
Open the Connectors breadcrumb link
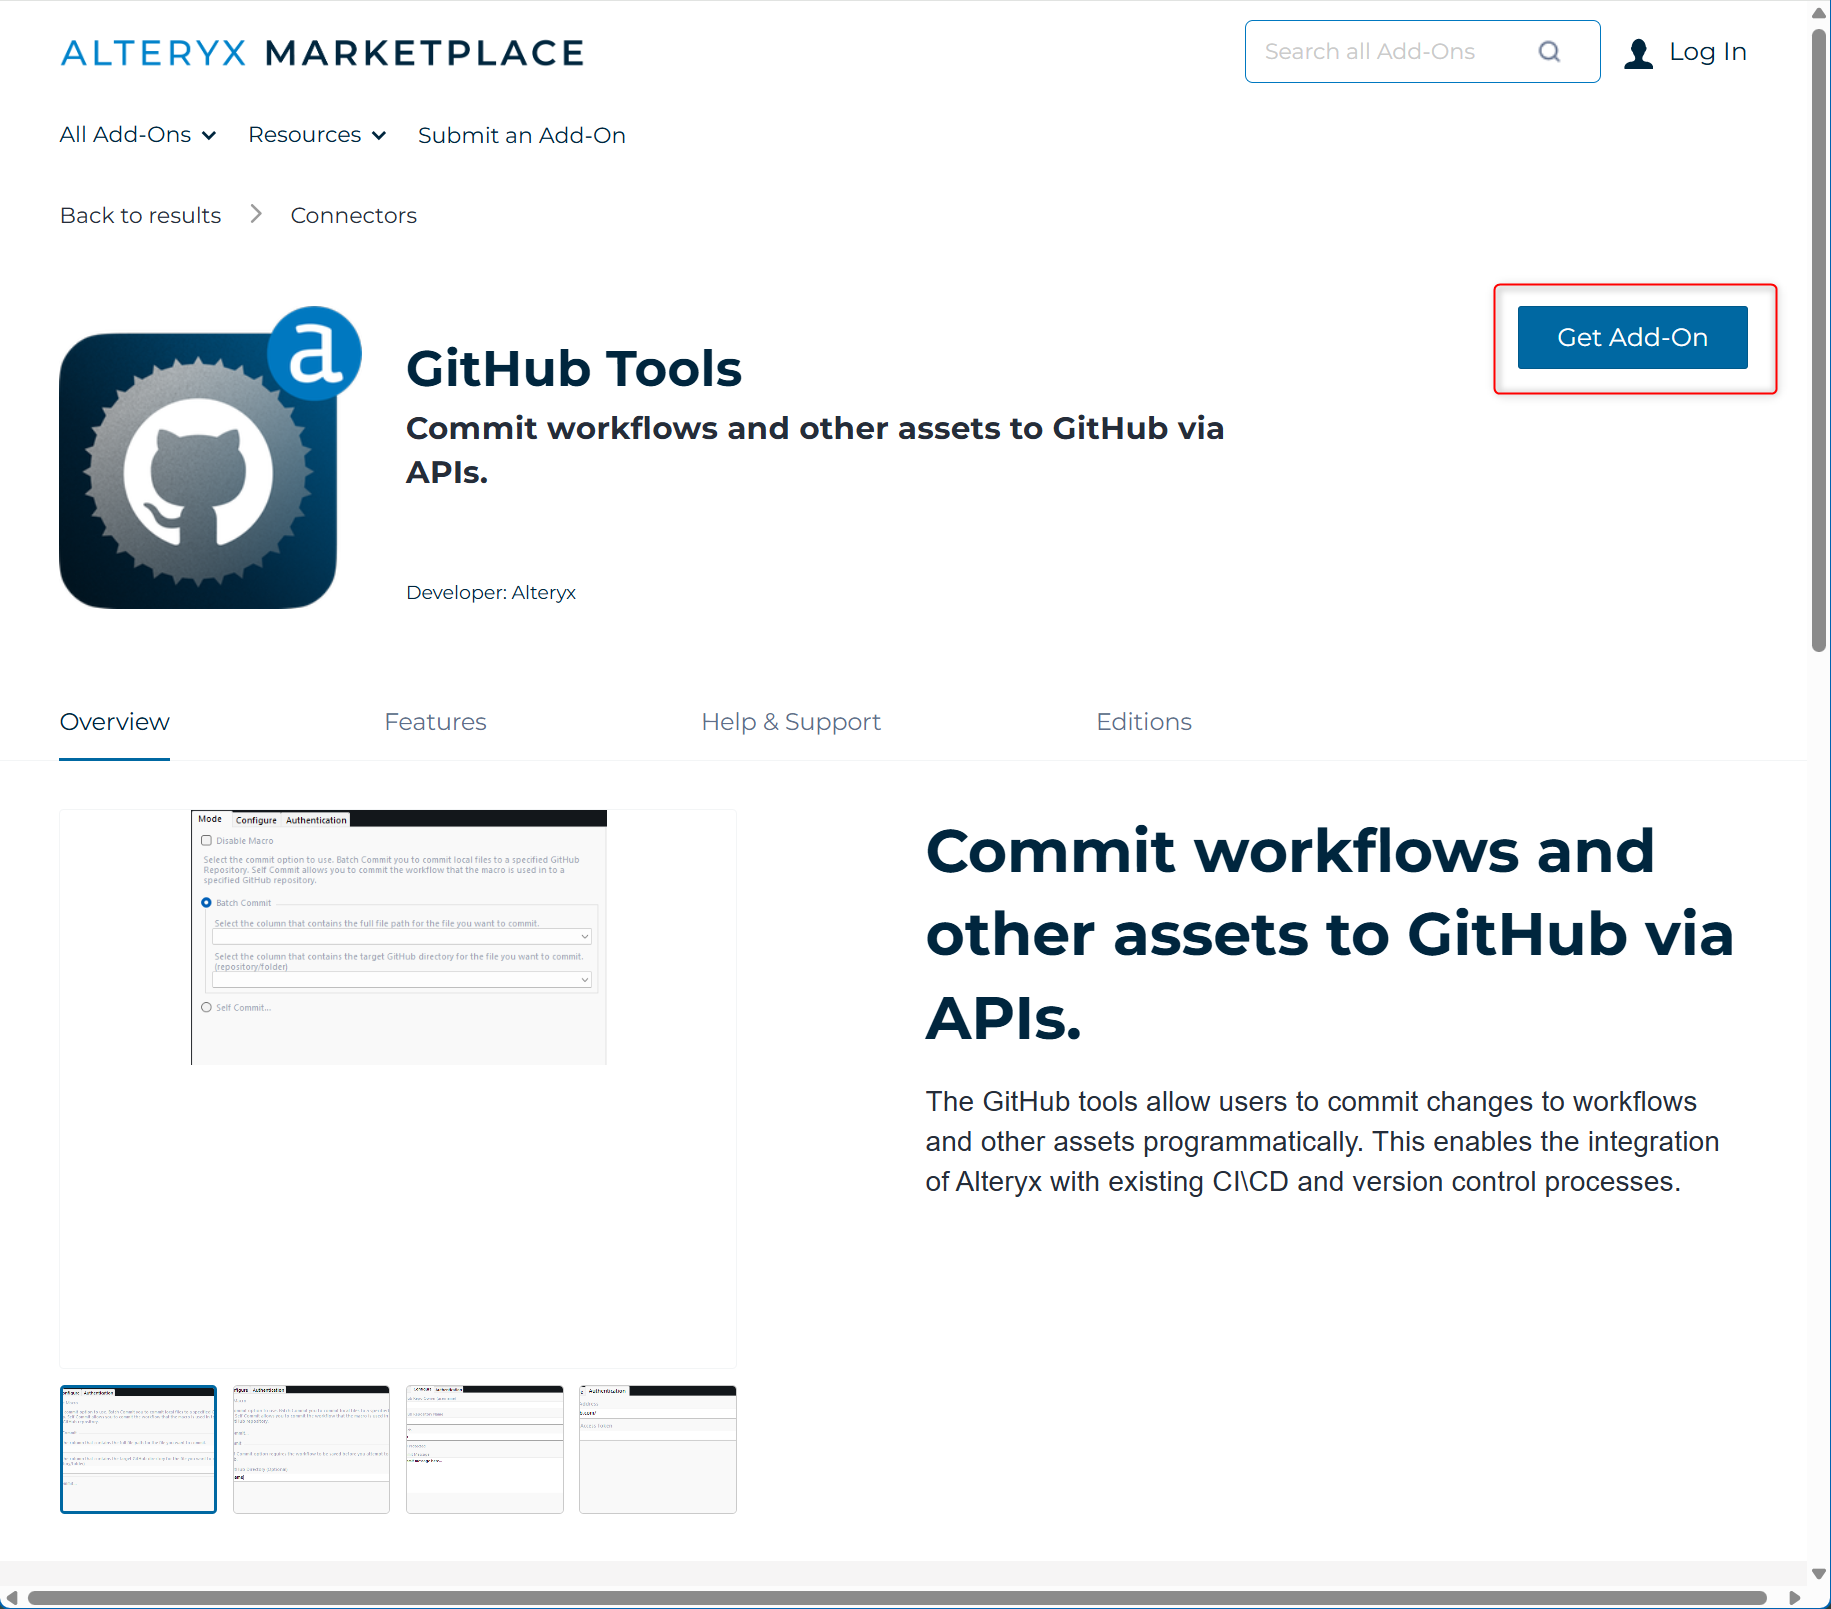[x=353, y=216]
